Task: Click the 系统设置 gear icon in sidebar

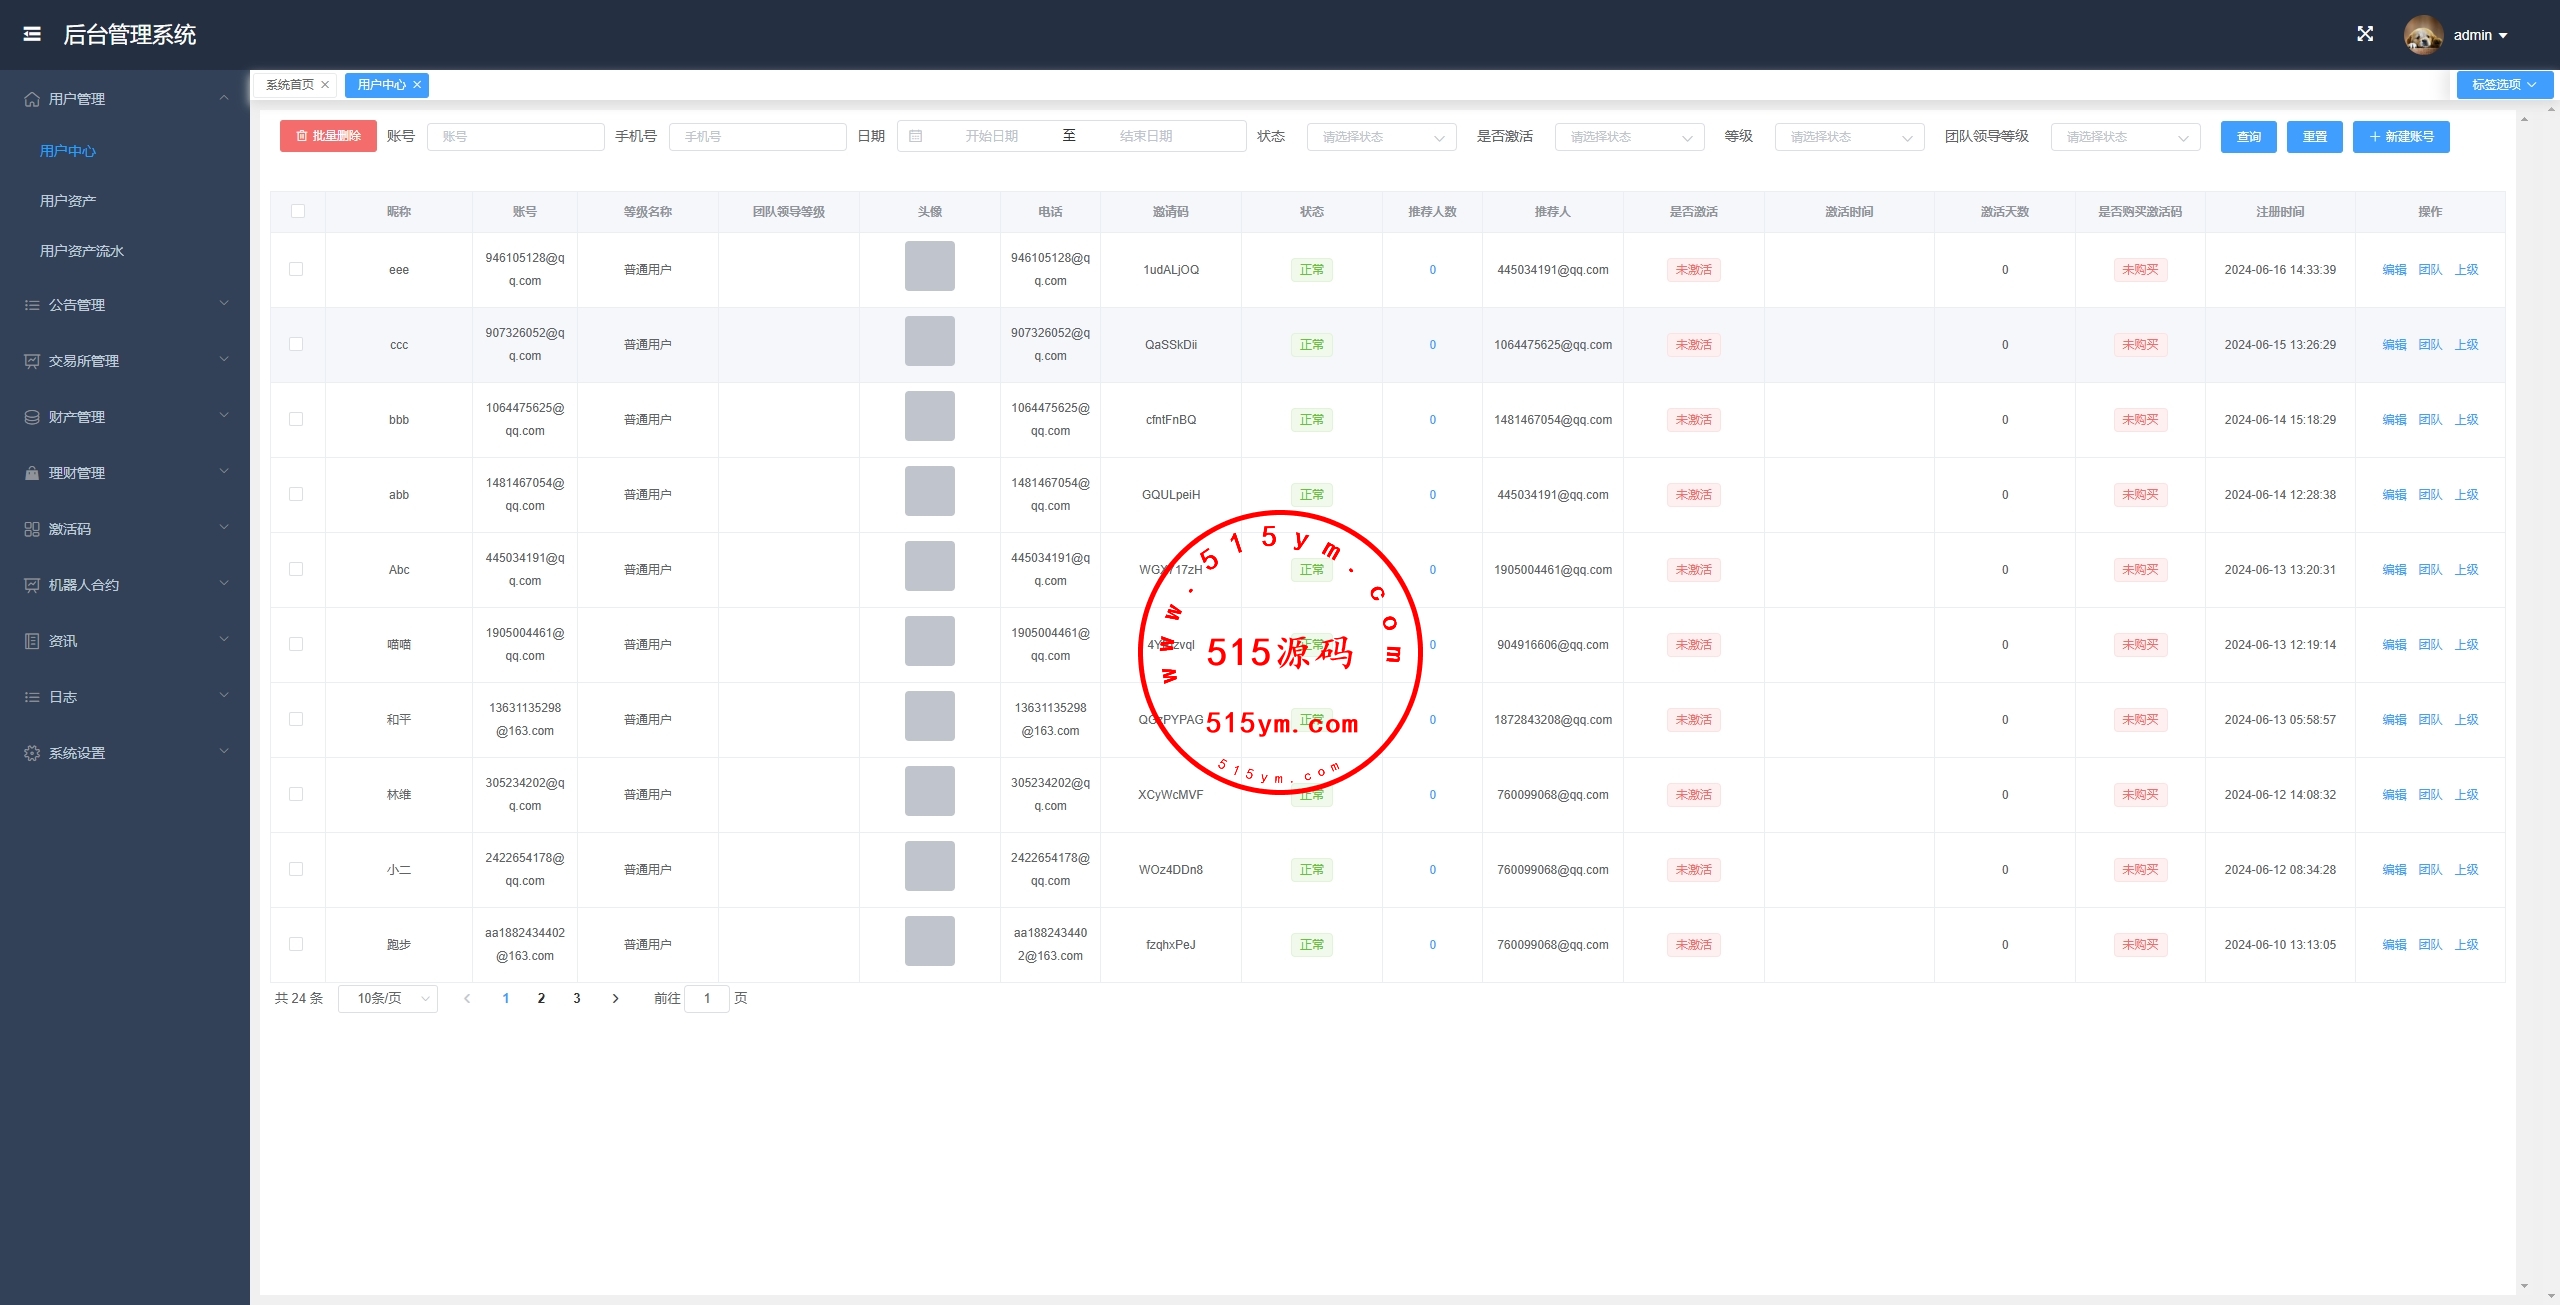Action: coord(32,753)
